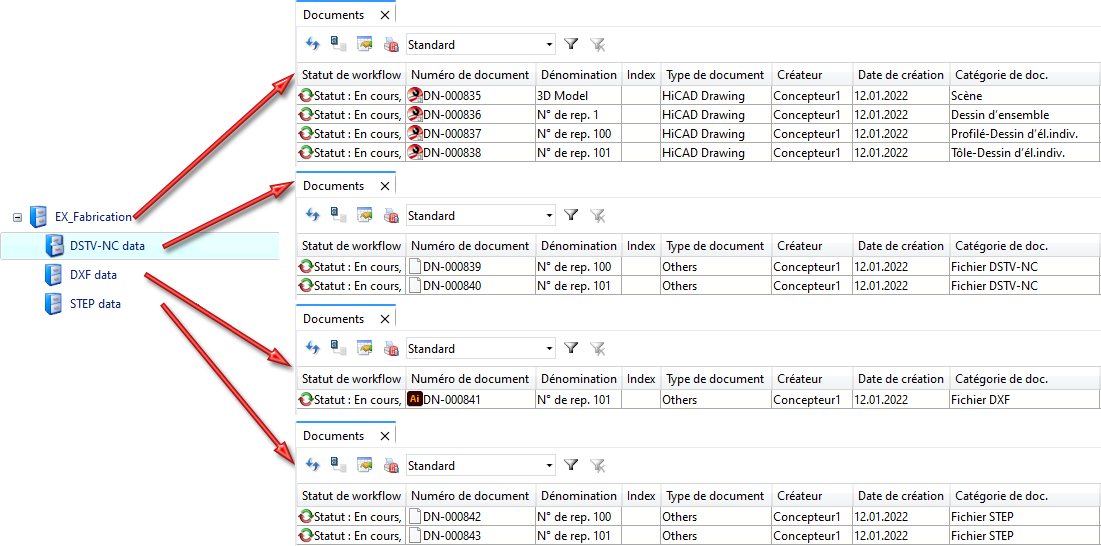Refresh the documents panel listing DN-000842
Image resolution: width=1101 pixels, height=546 pixels.
(313, 465)
